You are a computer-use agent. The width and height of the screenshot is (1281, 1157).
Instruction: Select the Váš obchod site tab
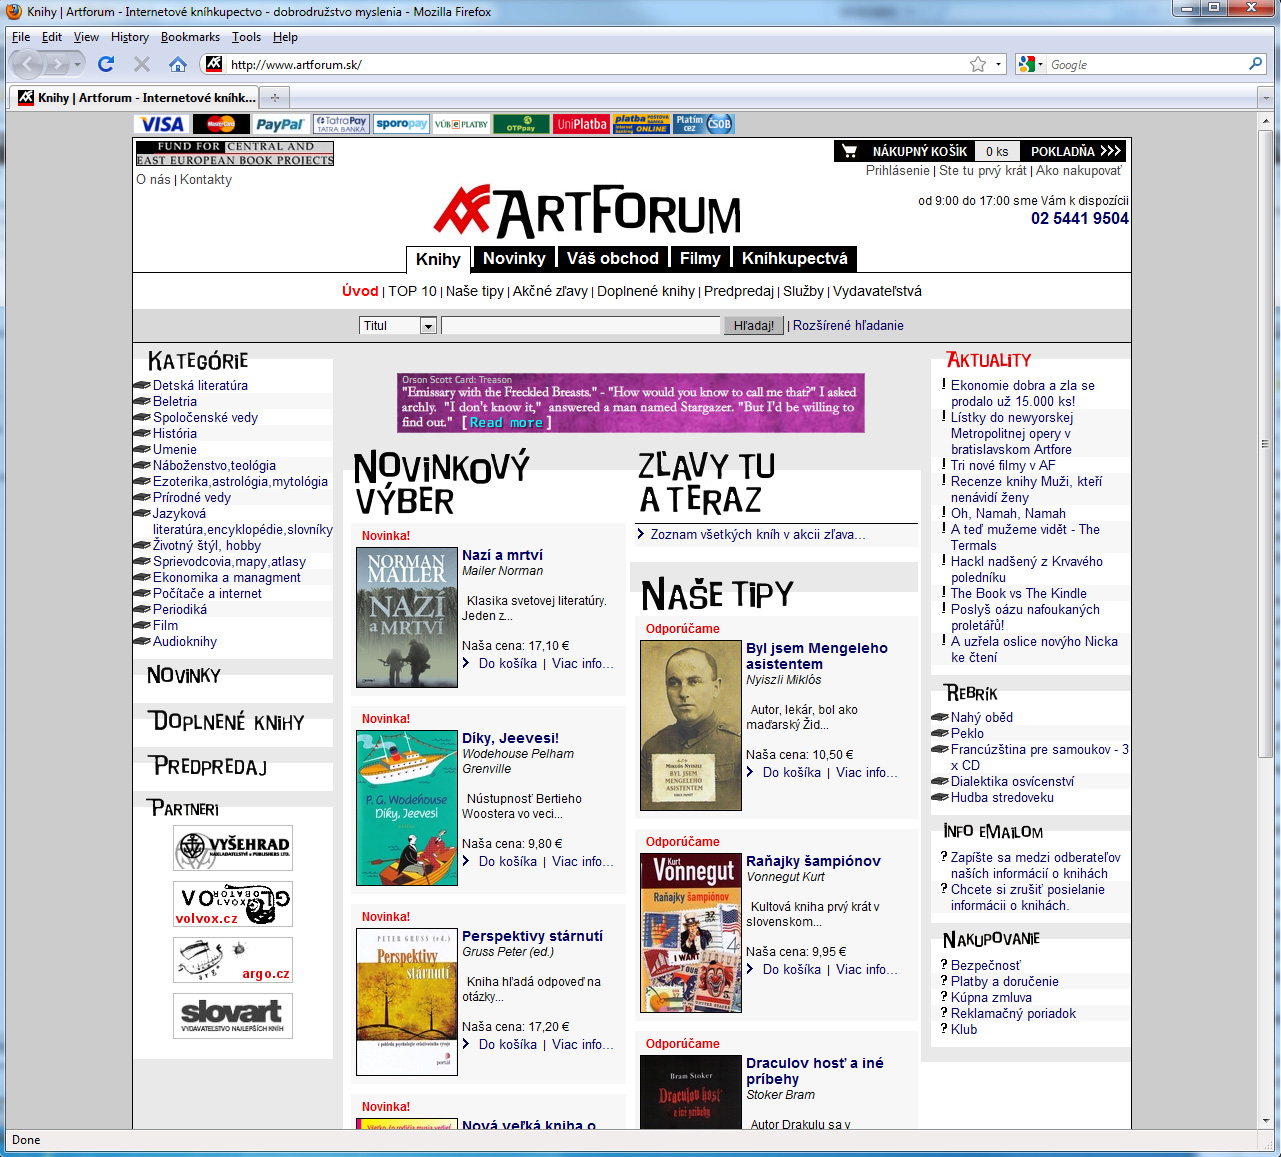click(613, 258)
